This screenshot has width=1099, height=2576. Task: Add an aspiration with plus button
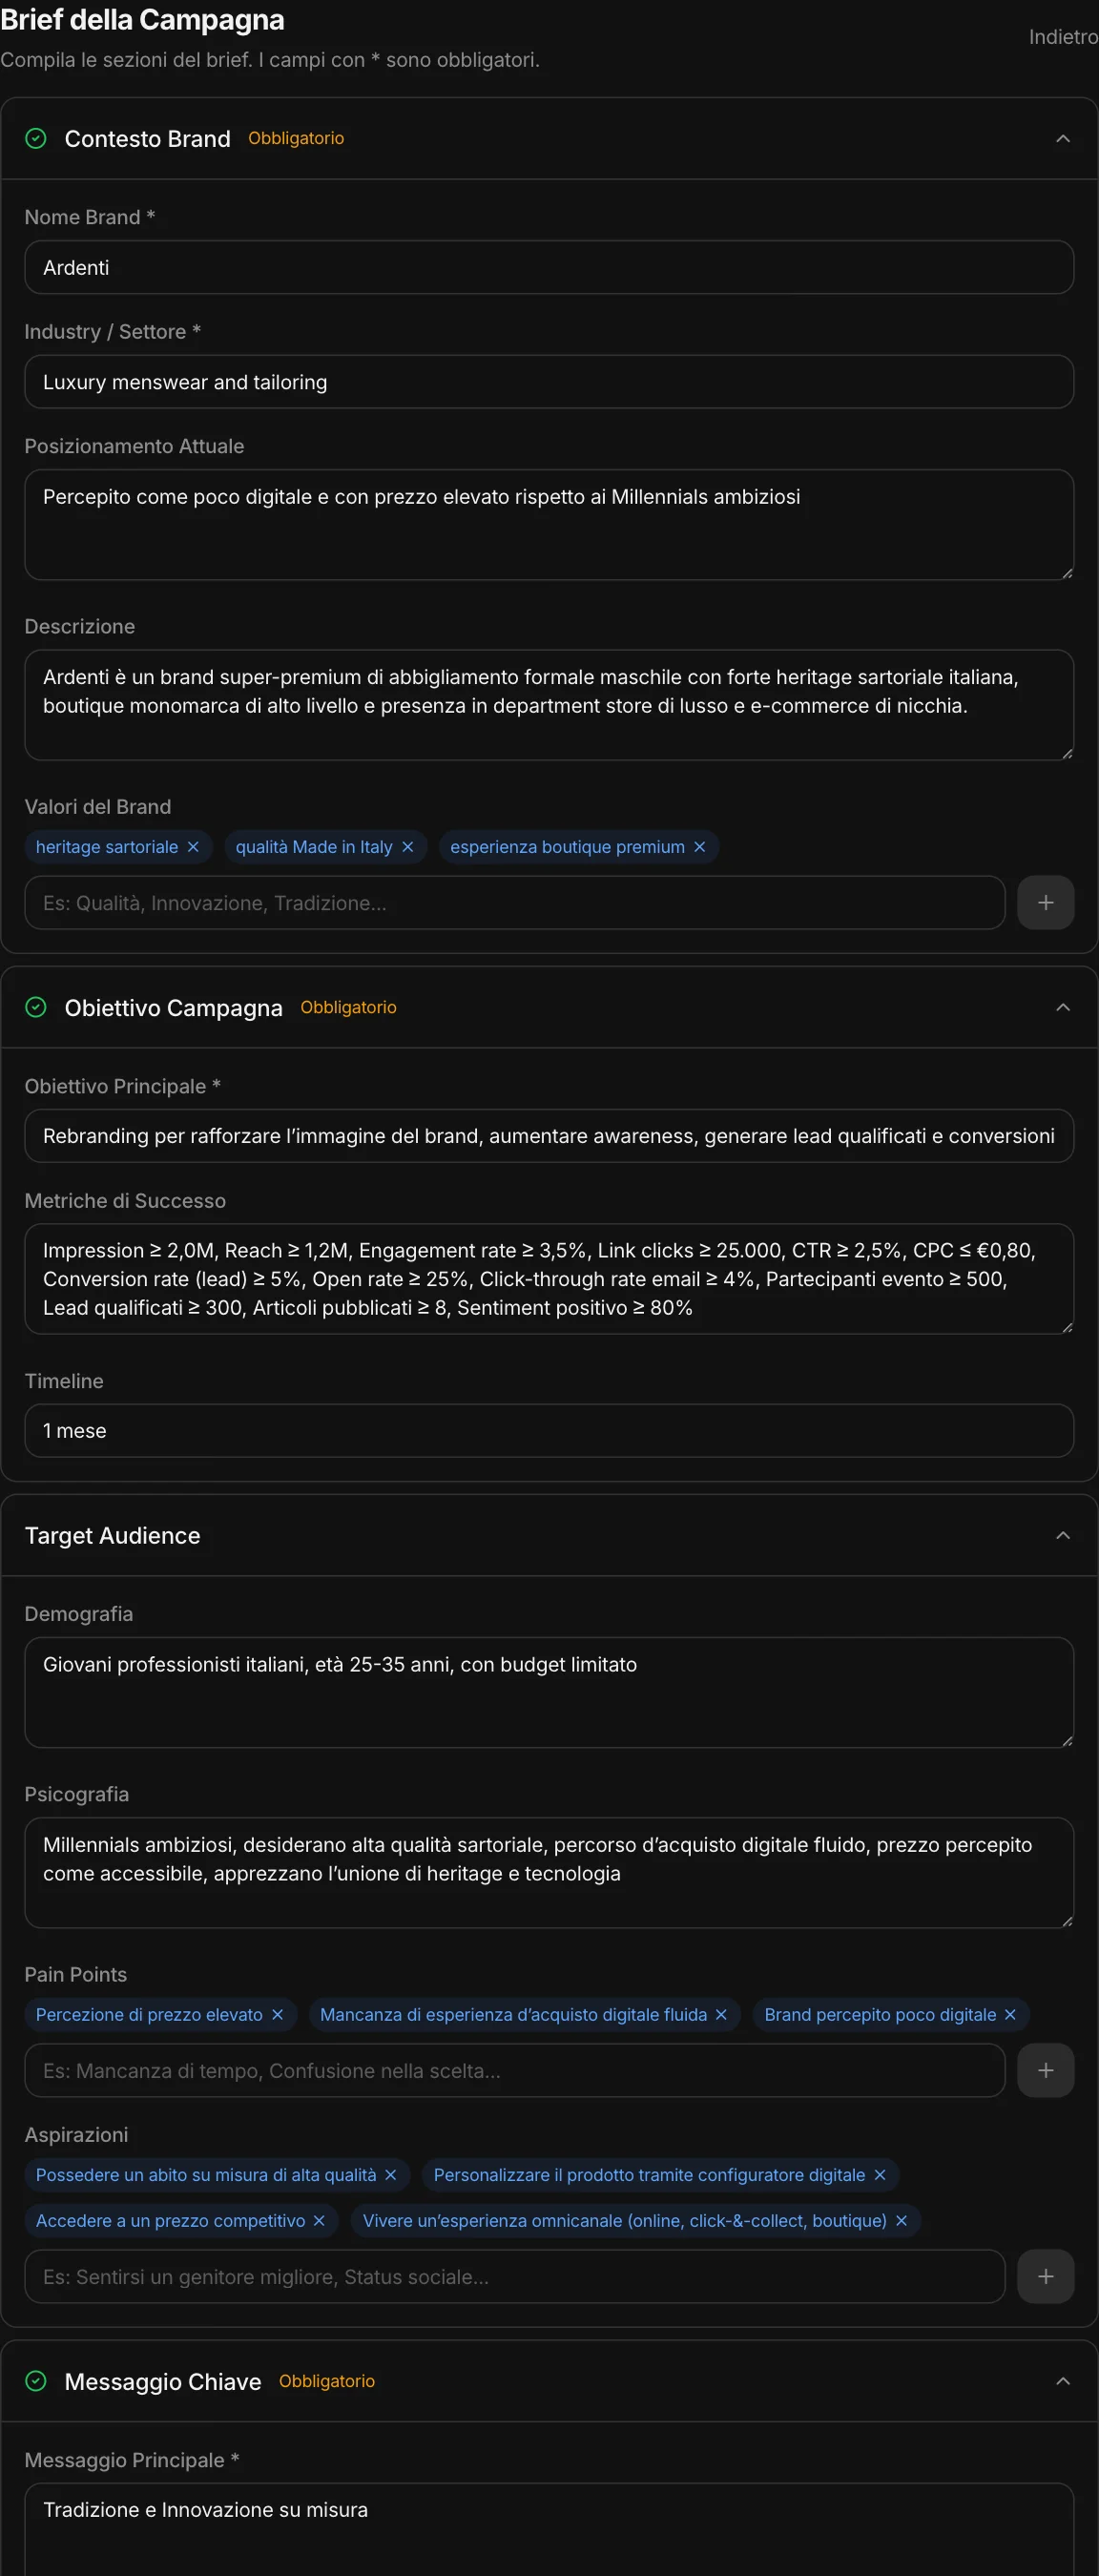point(1045,2277)
